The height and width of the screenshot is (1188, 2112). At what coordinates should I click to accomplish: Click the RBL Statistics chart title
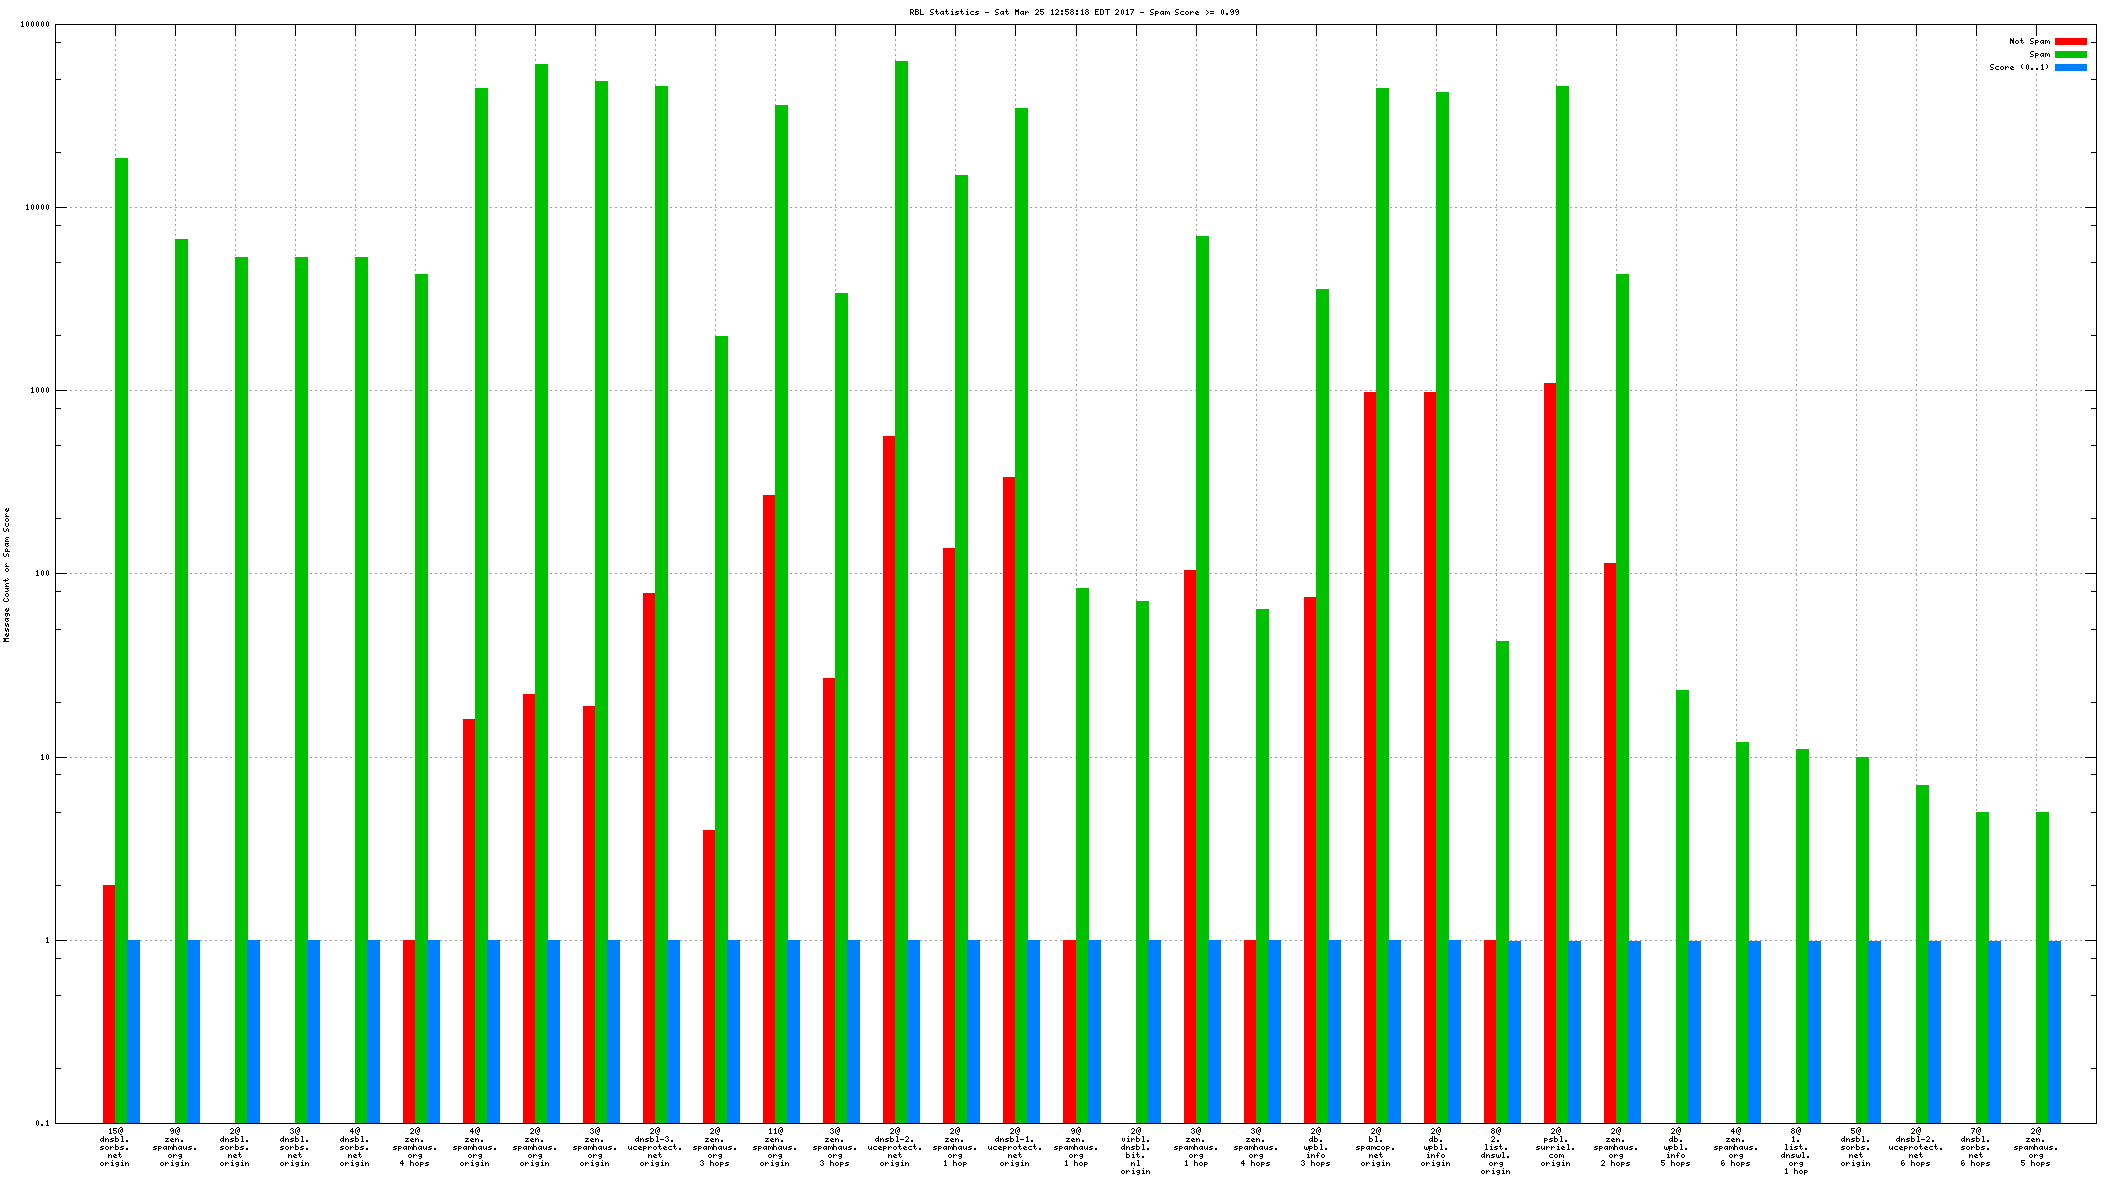pos(1074,12)
